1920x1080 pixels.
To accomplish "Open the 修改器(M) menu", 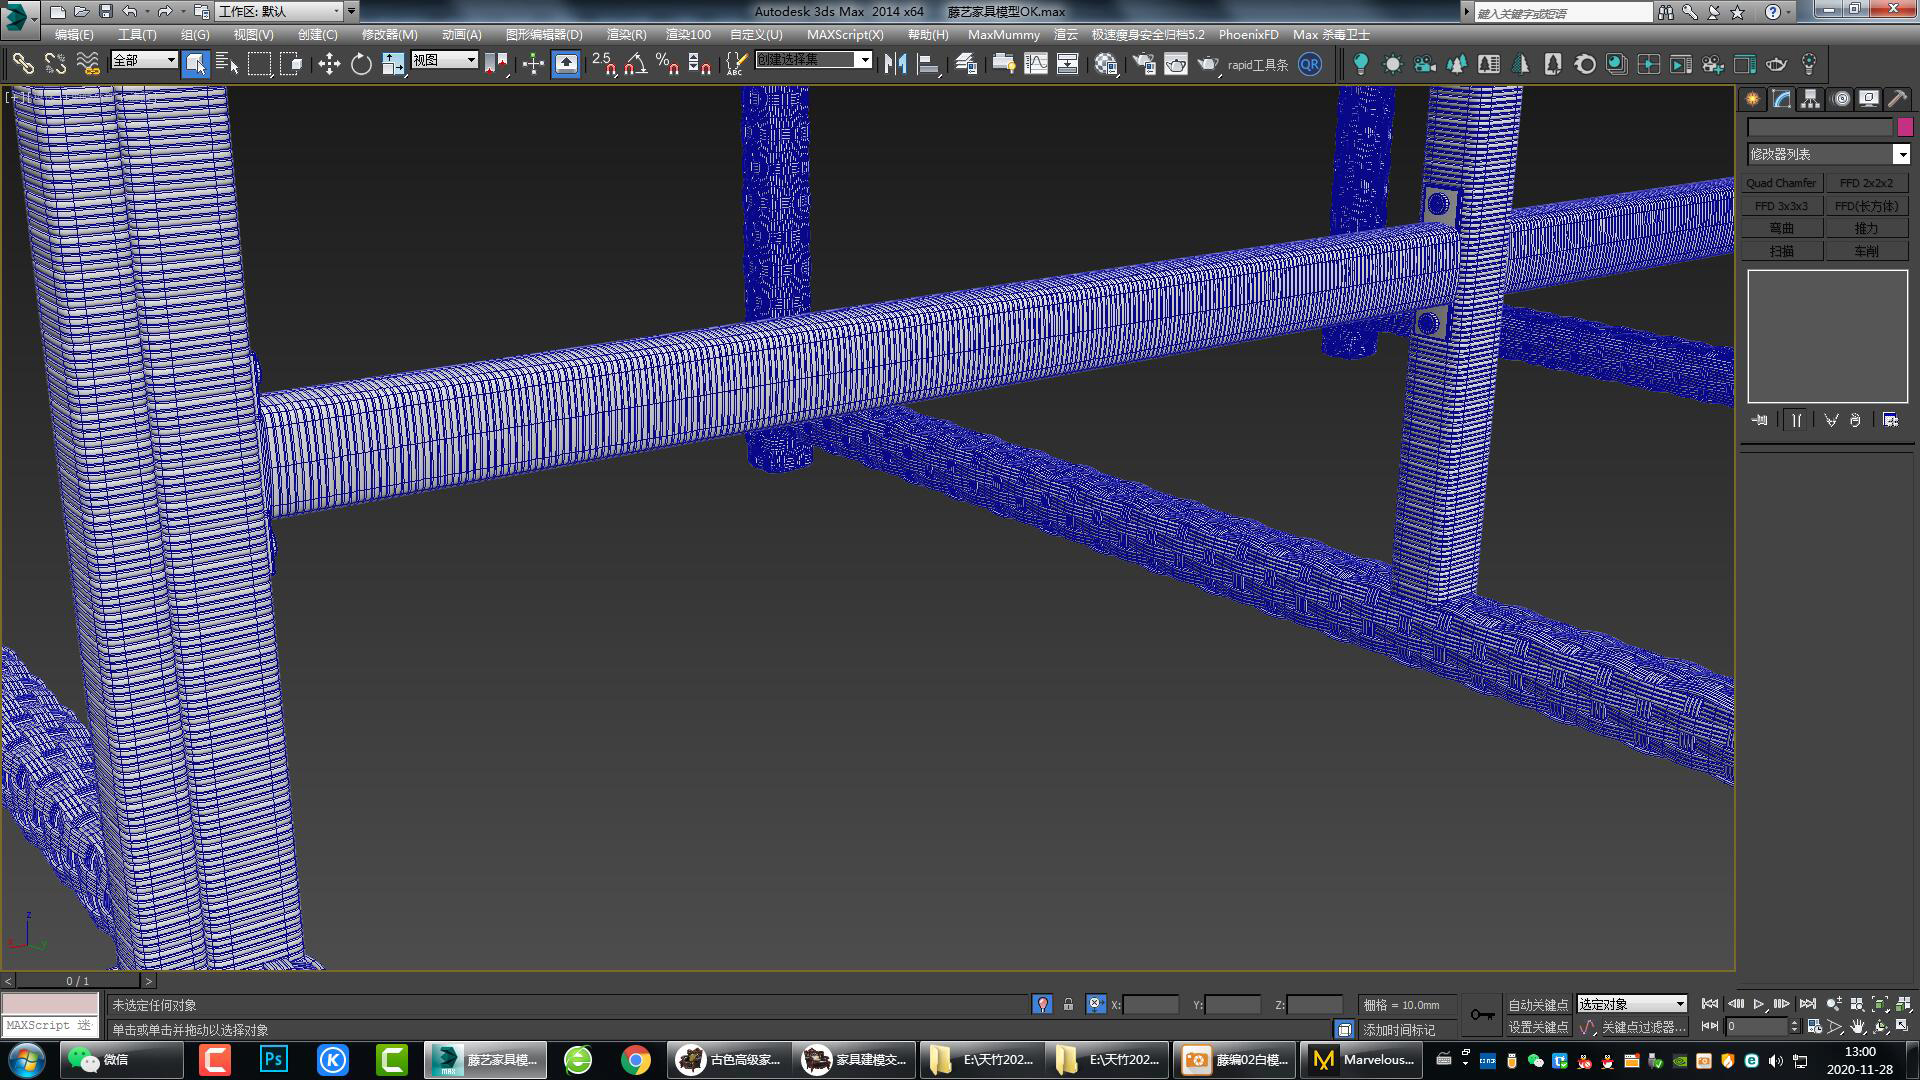I will (x=389, y=34).
